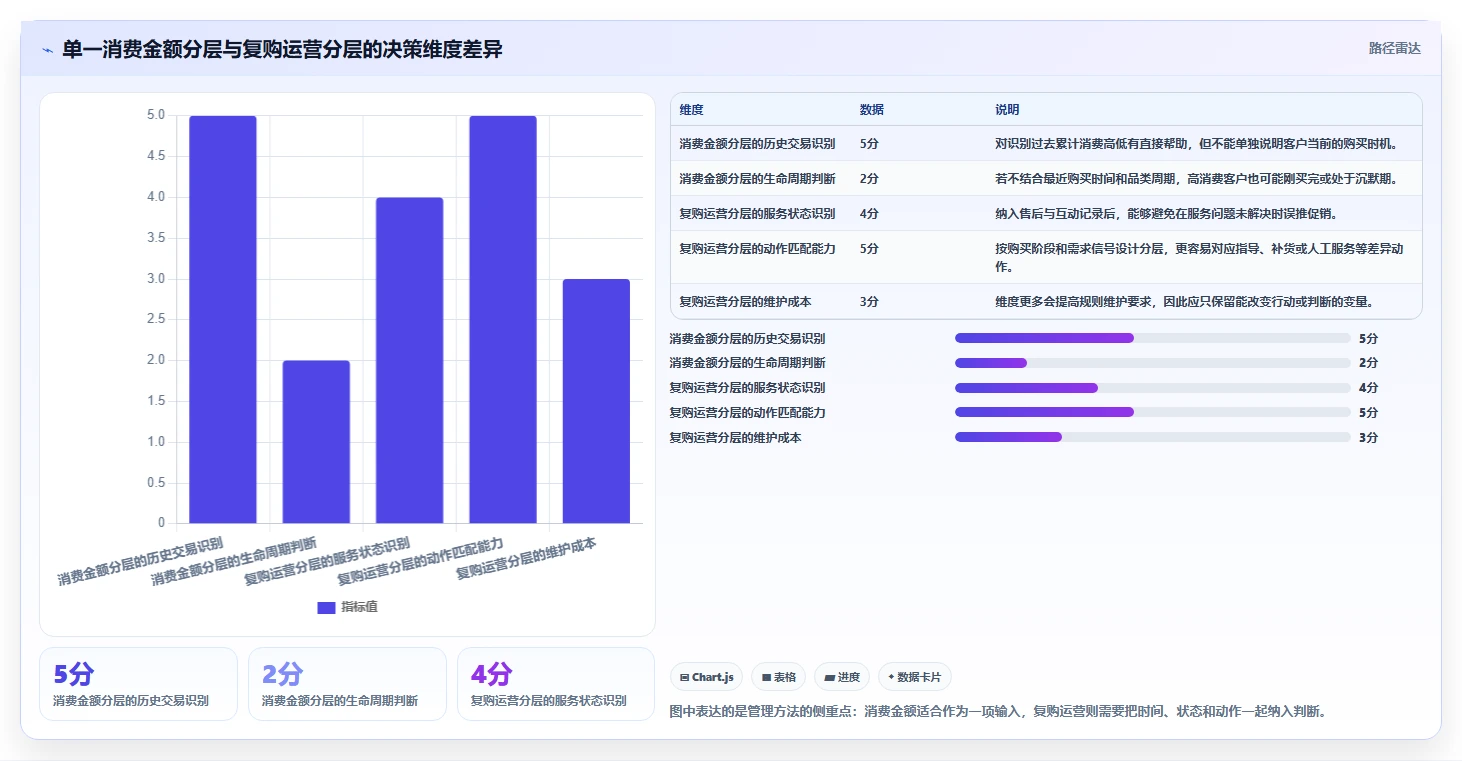Click the description starting 对识别过去累计消费高低
Viewport: 1462px width, 761px height.
click(1196, 144)
